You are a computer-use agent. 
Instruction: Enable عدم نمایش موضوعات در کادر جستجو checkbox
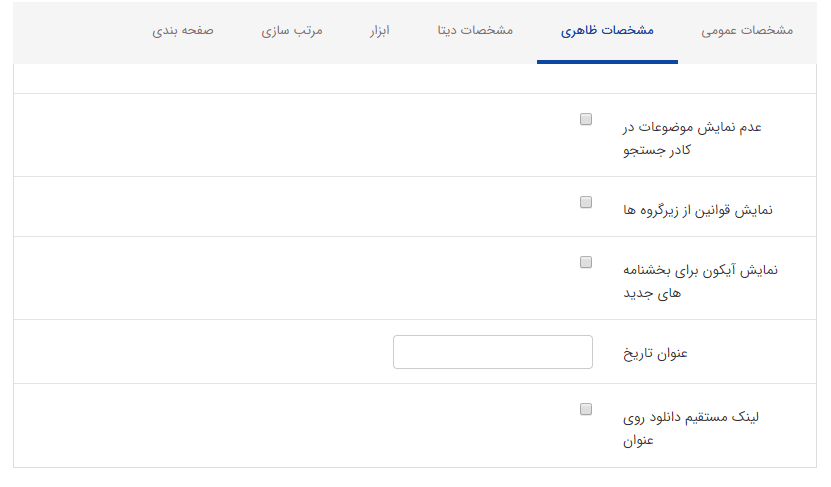pos(586,119)
